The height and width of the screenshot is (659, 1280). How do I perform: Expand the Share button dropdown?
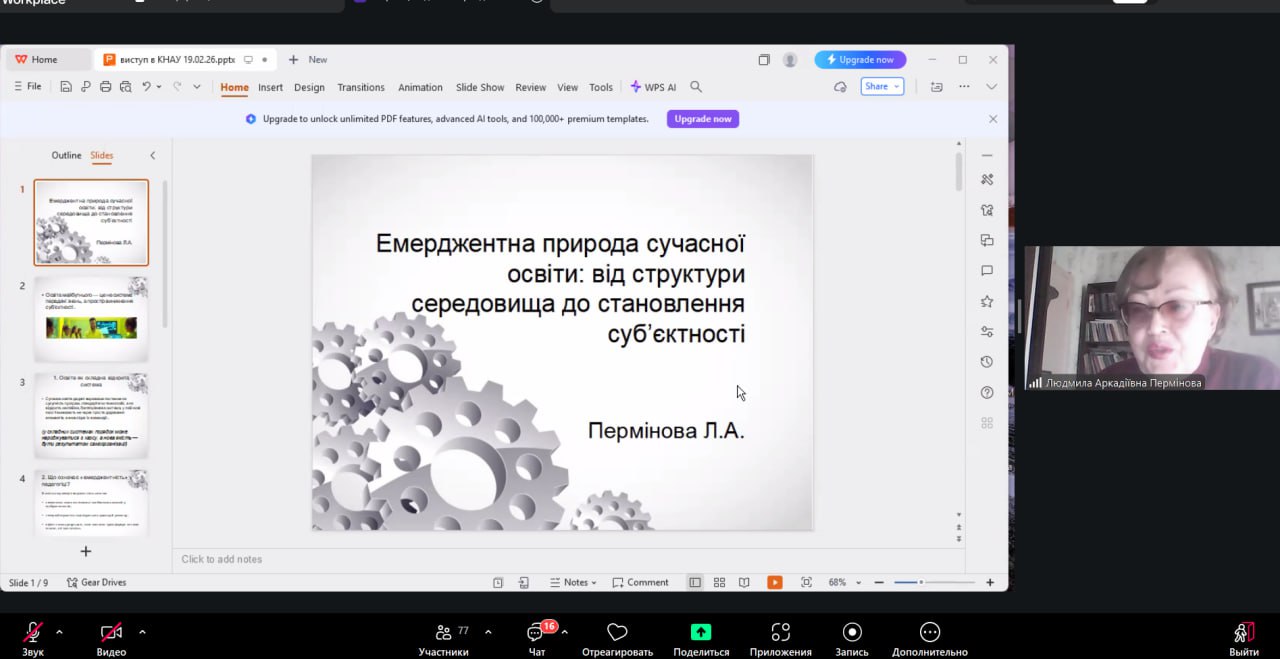point(882,87)
